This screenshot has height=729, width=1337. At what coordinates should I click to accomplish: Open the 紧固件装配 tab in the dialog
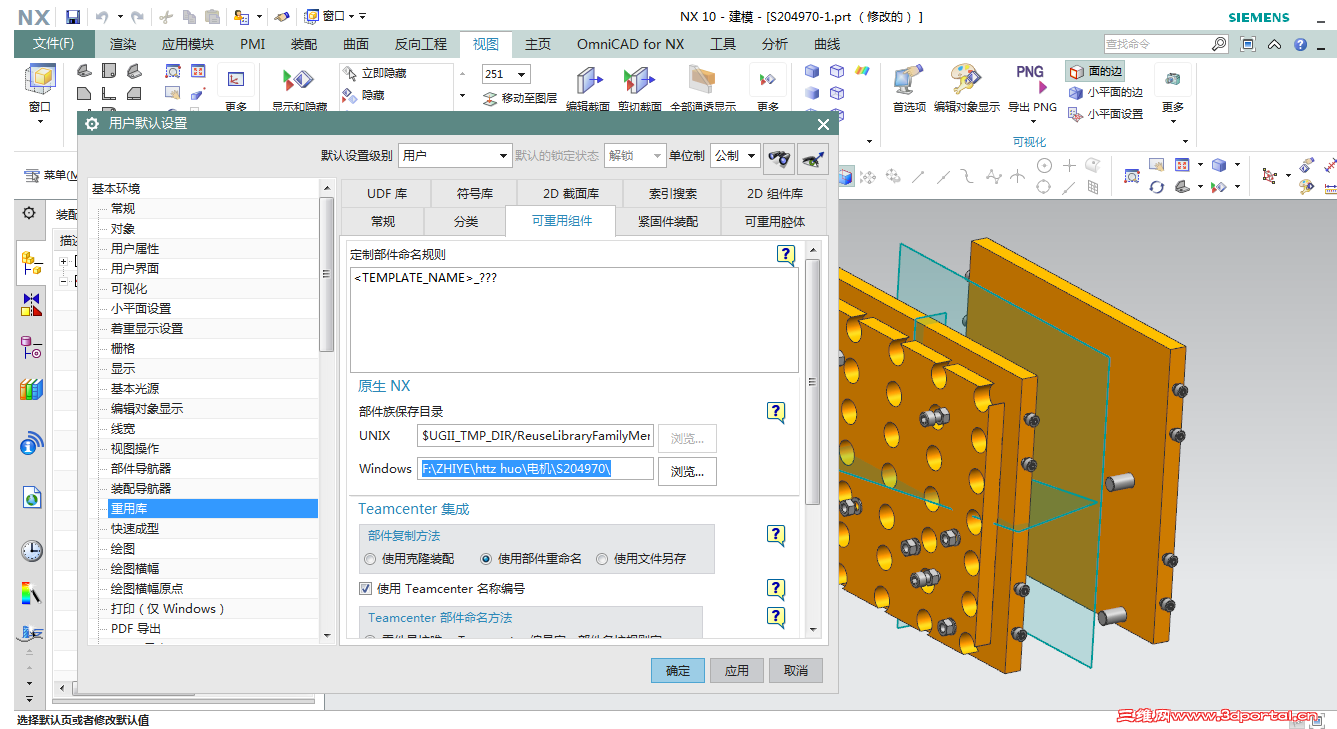(x=668, y=221)
